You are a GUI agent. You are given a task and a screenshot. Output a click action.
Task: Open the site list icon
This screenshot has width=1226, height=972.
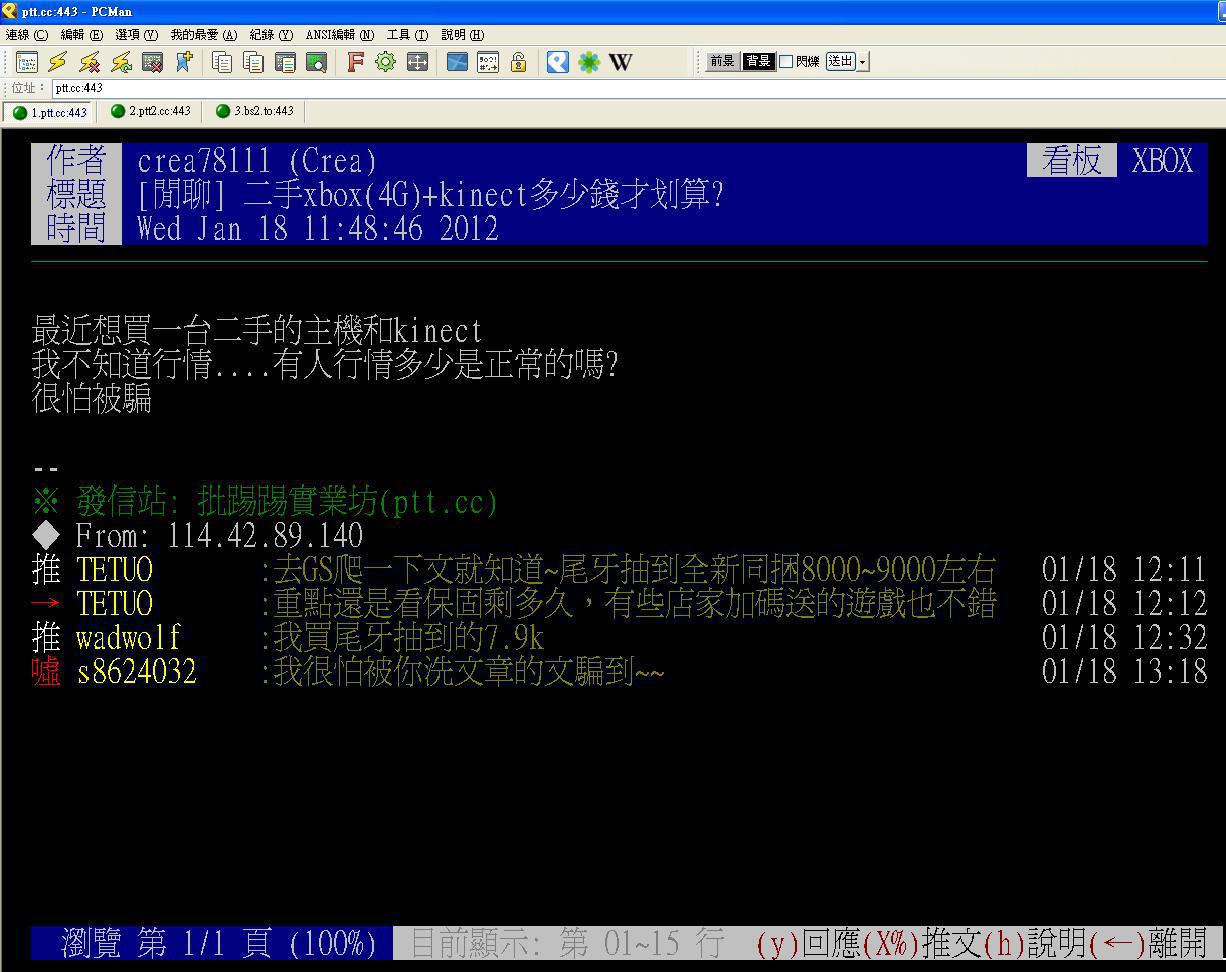27,62
